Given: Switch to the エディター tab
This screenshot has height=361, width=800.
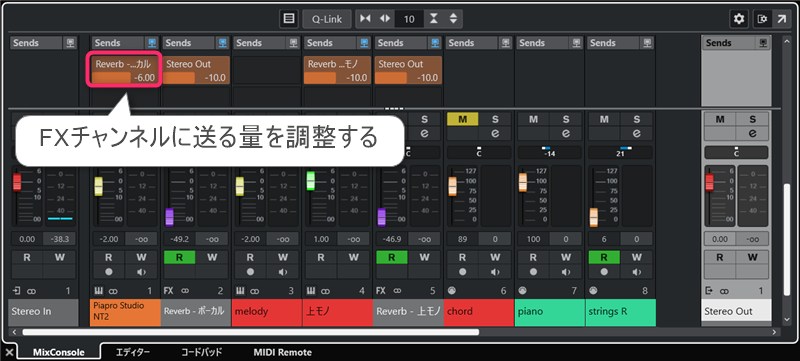Looking at the screenshot, I should 133,352.
